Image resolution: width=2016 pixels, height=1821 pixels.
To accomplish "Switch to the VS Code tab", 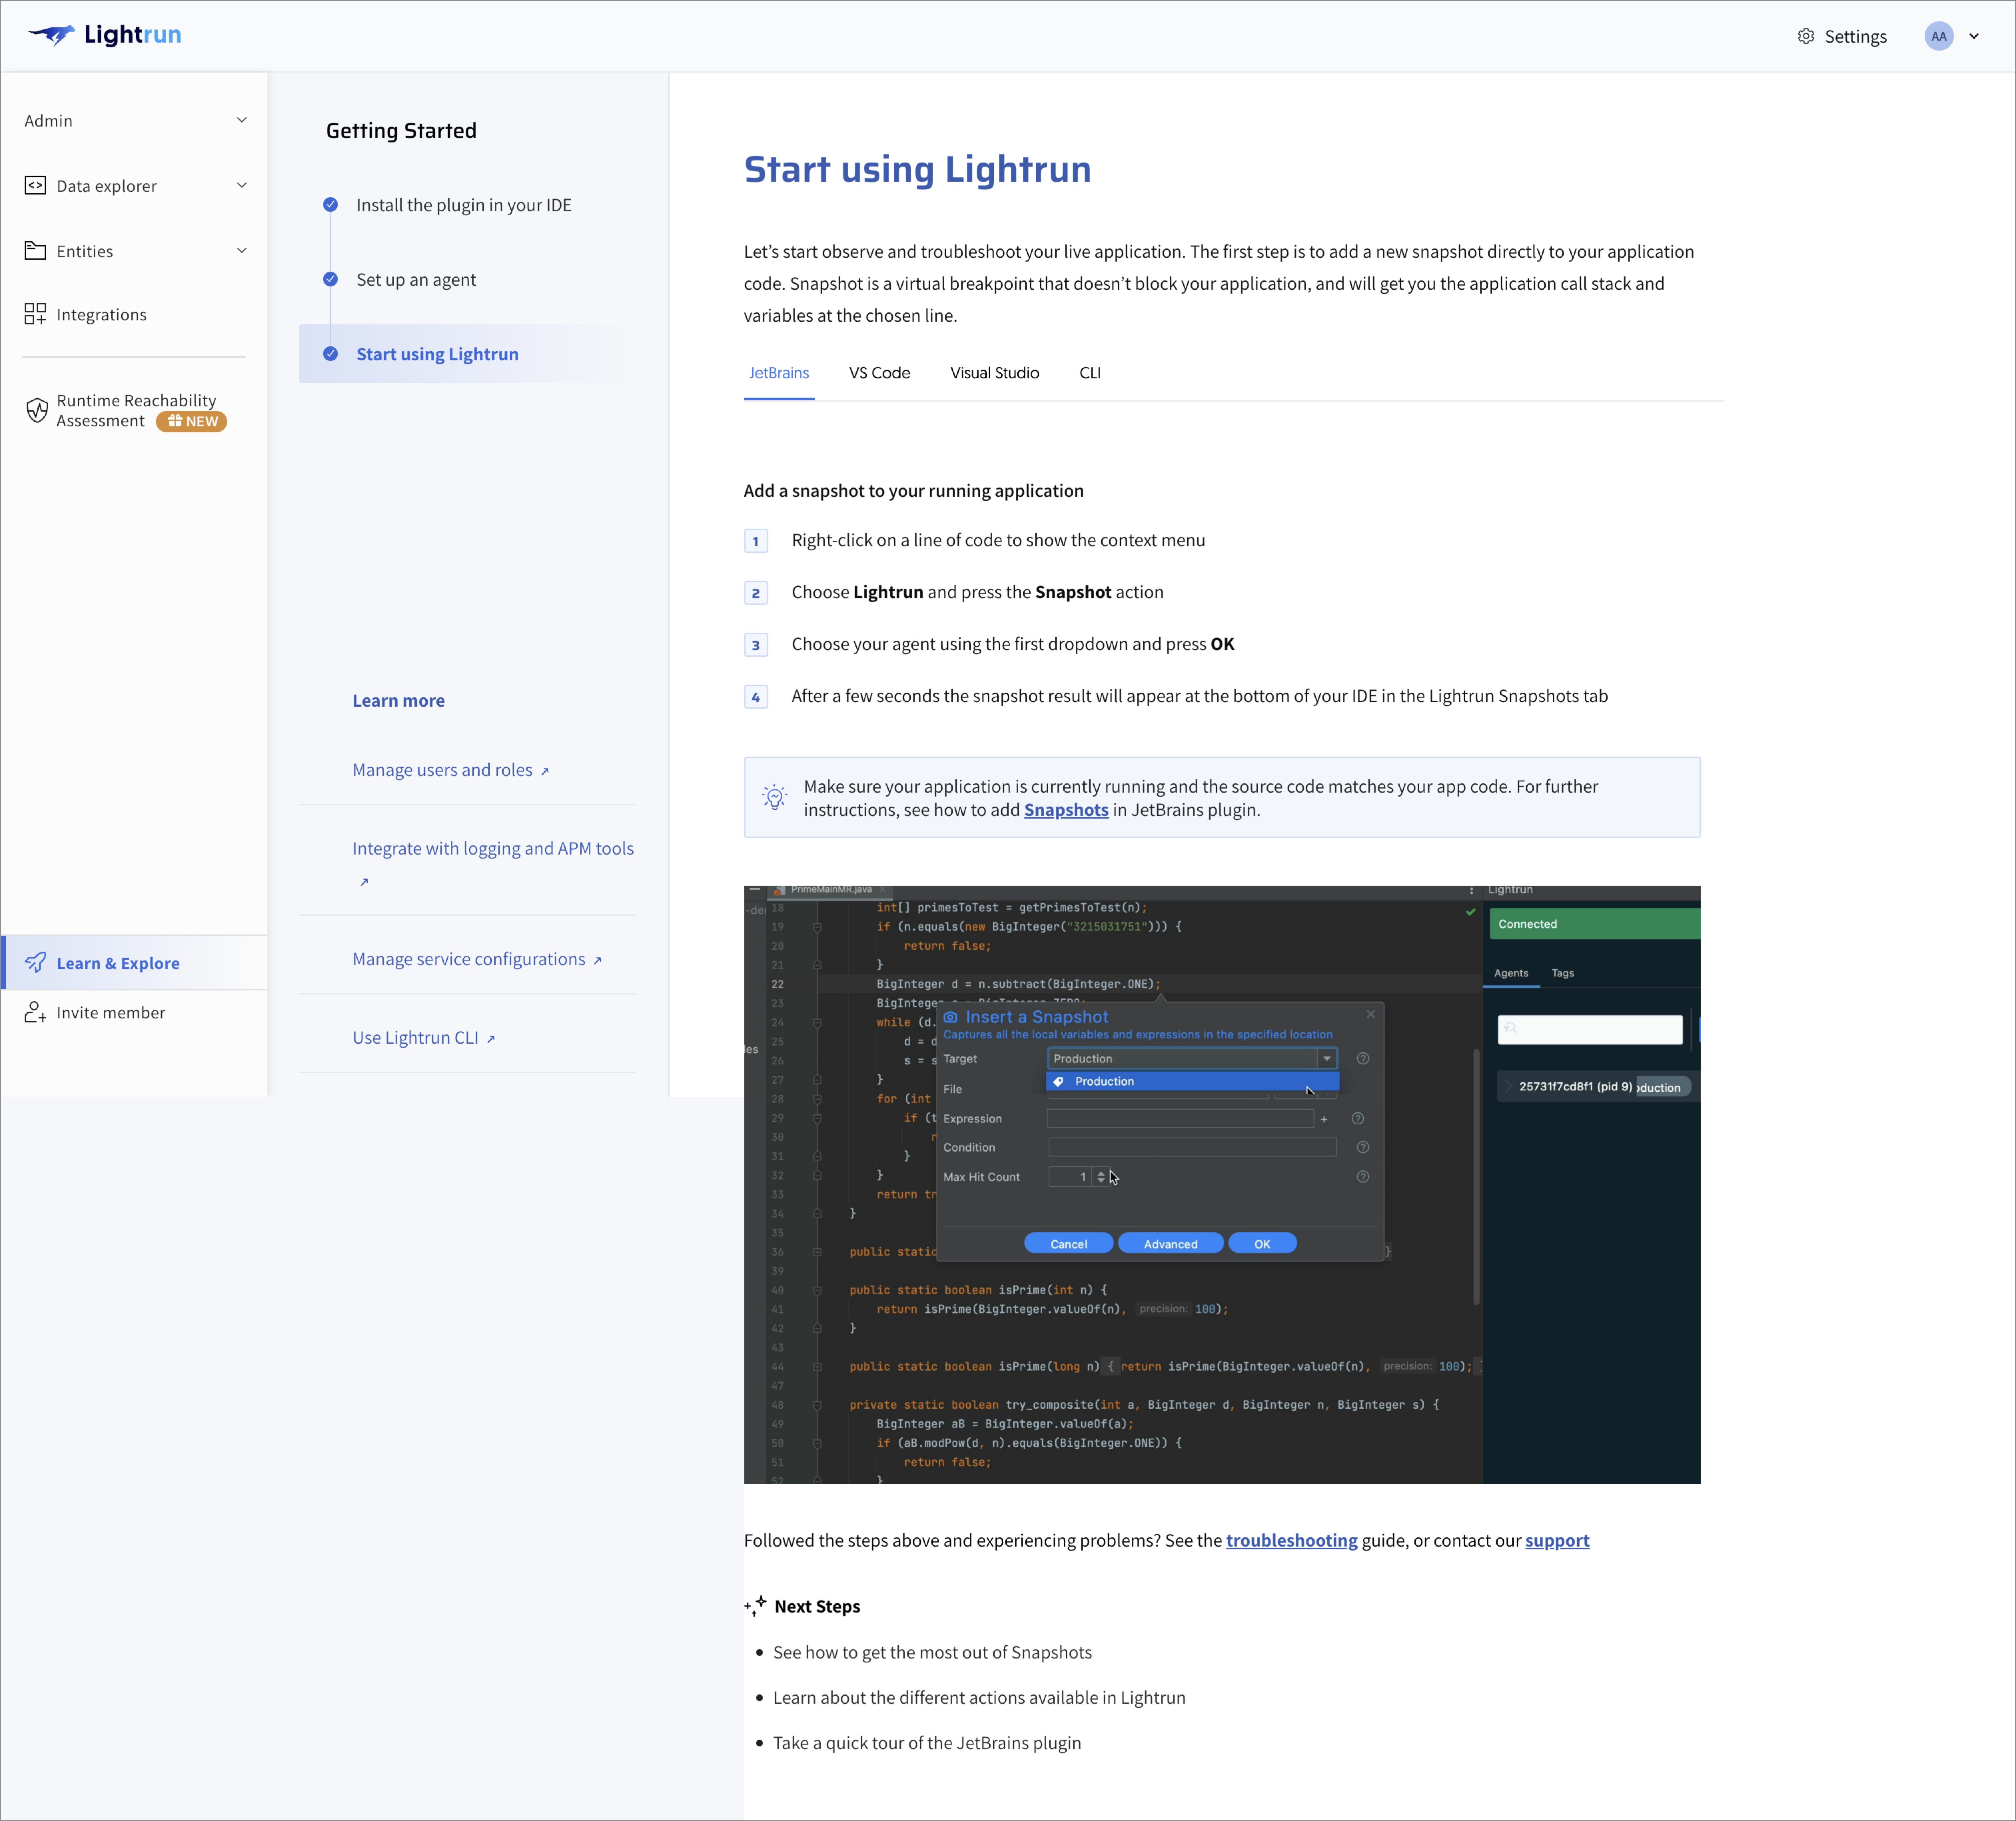I will [x=879, y=373].
